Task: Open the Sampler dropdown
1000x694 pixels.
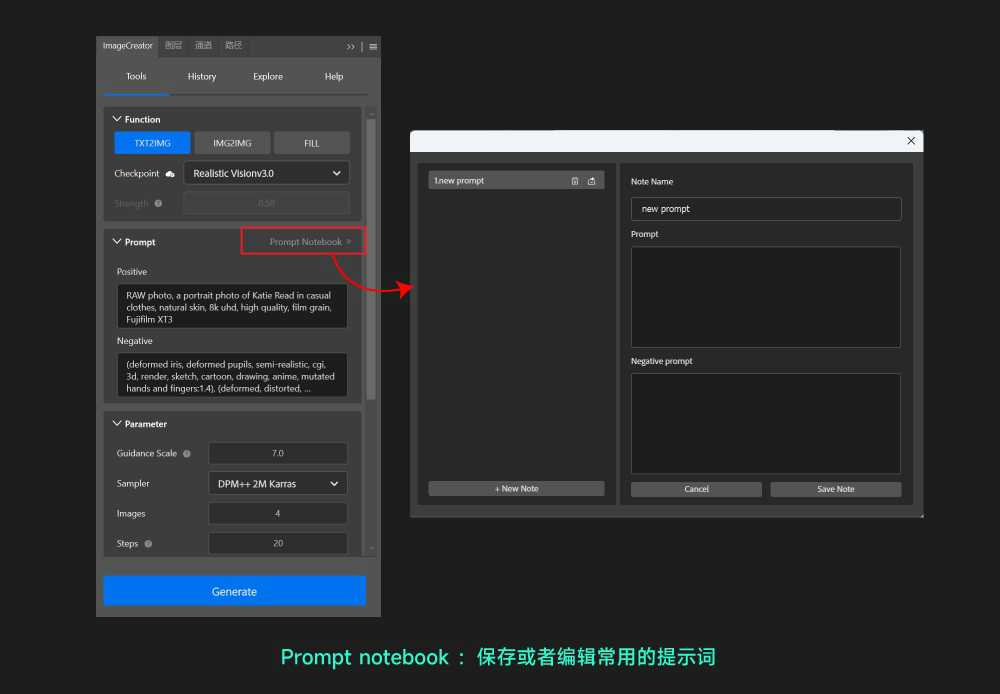Action: [x=278, y=484]
